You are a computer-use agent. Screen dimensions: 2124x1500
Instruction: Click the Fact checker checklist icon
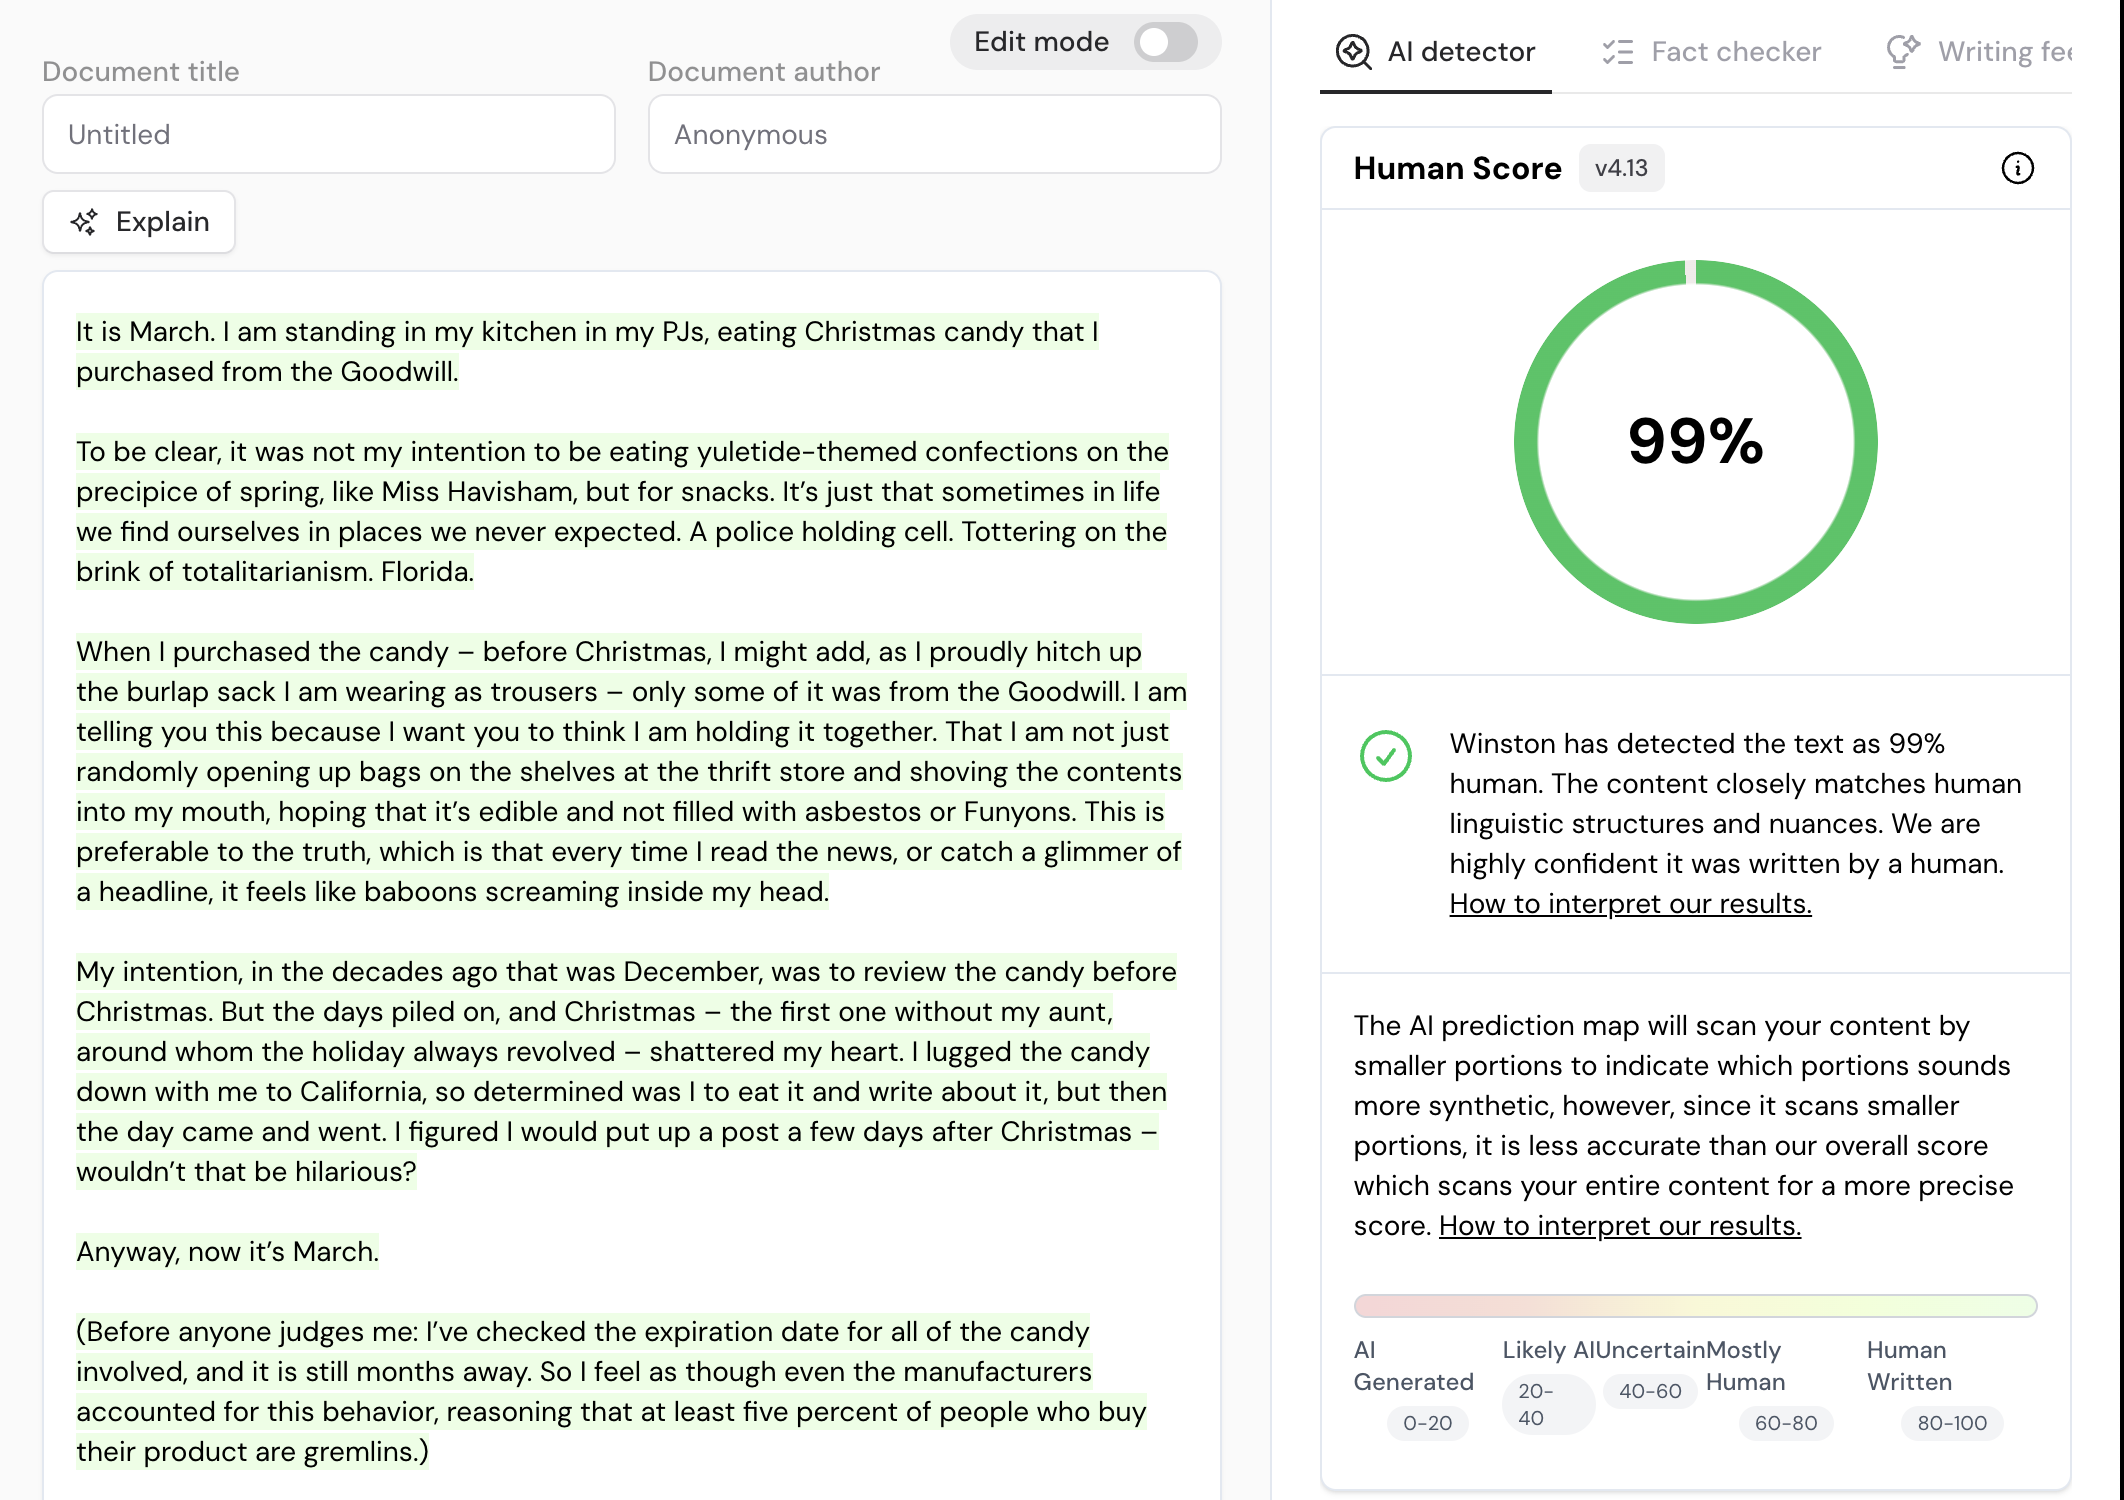click(x=1617, y=52)
